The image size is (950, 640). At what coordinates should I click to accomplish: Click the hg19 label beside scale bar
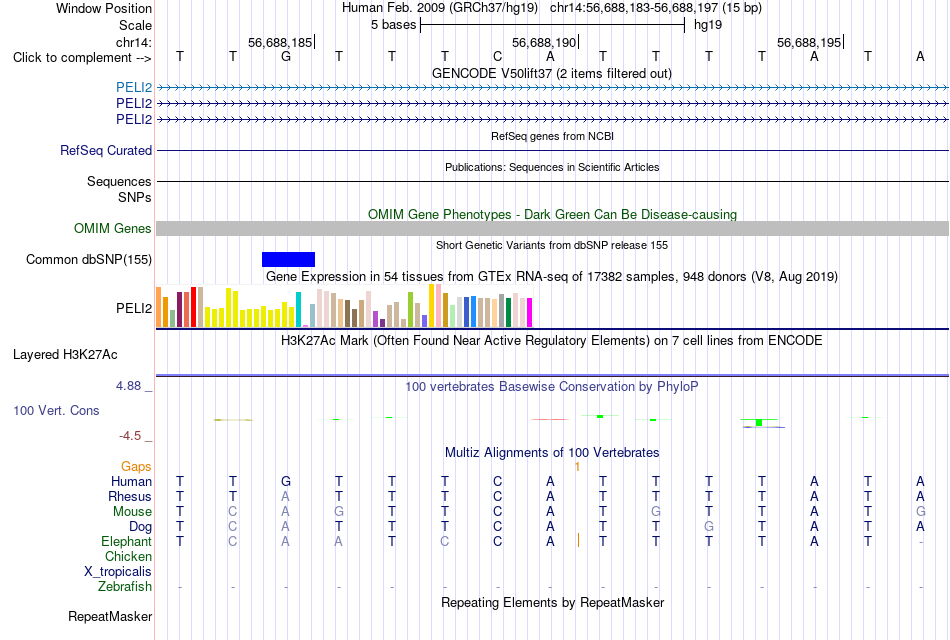708,25
